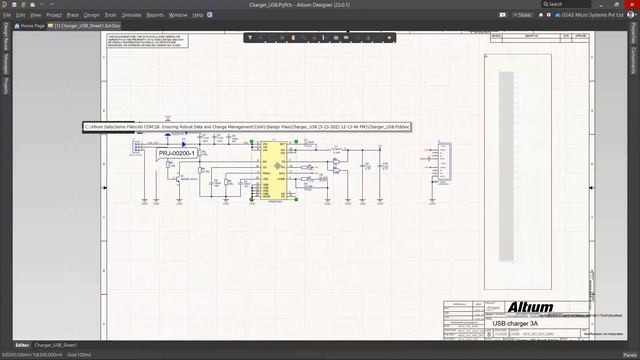This screenshot has height=360, width=640.
Task: Activate the Place Text String tool
Action: [x=368, y=38]
